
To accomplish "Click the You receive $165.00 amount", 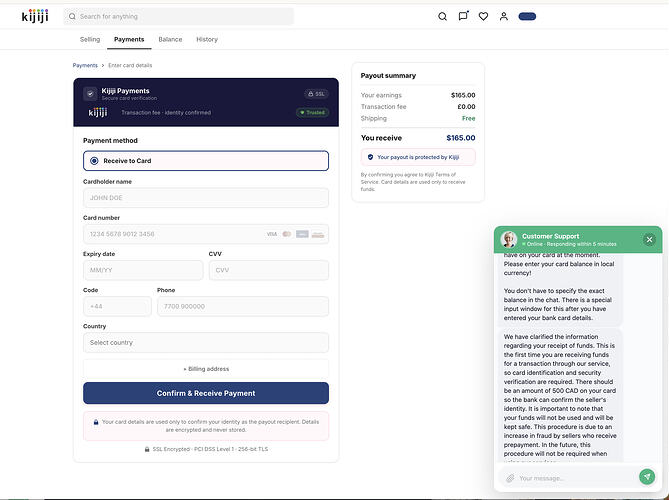I will click(461, 138).
